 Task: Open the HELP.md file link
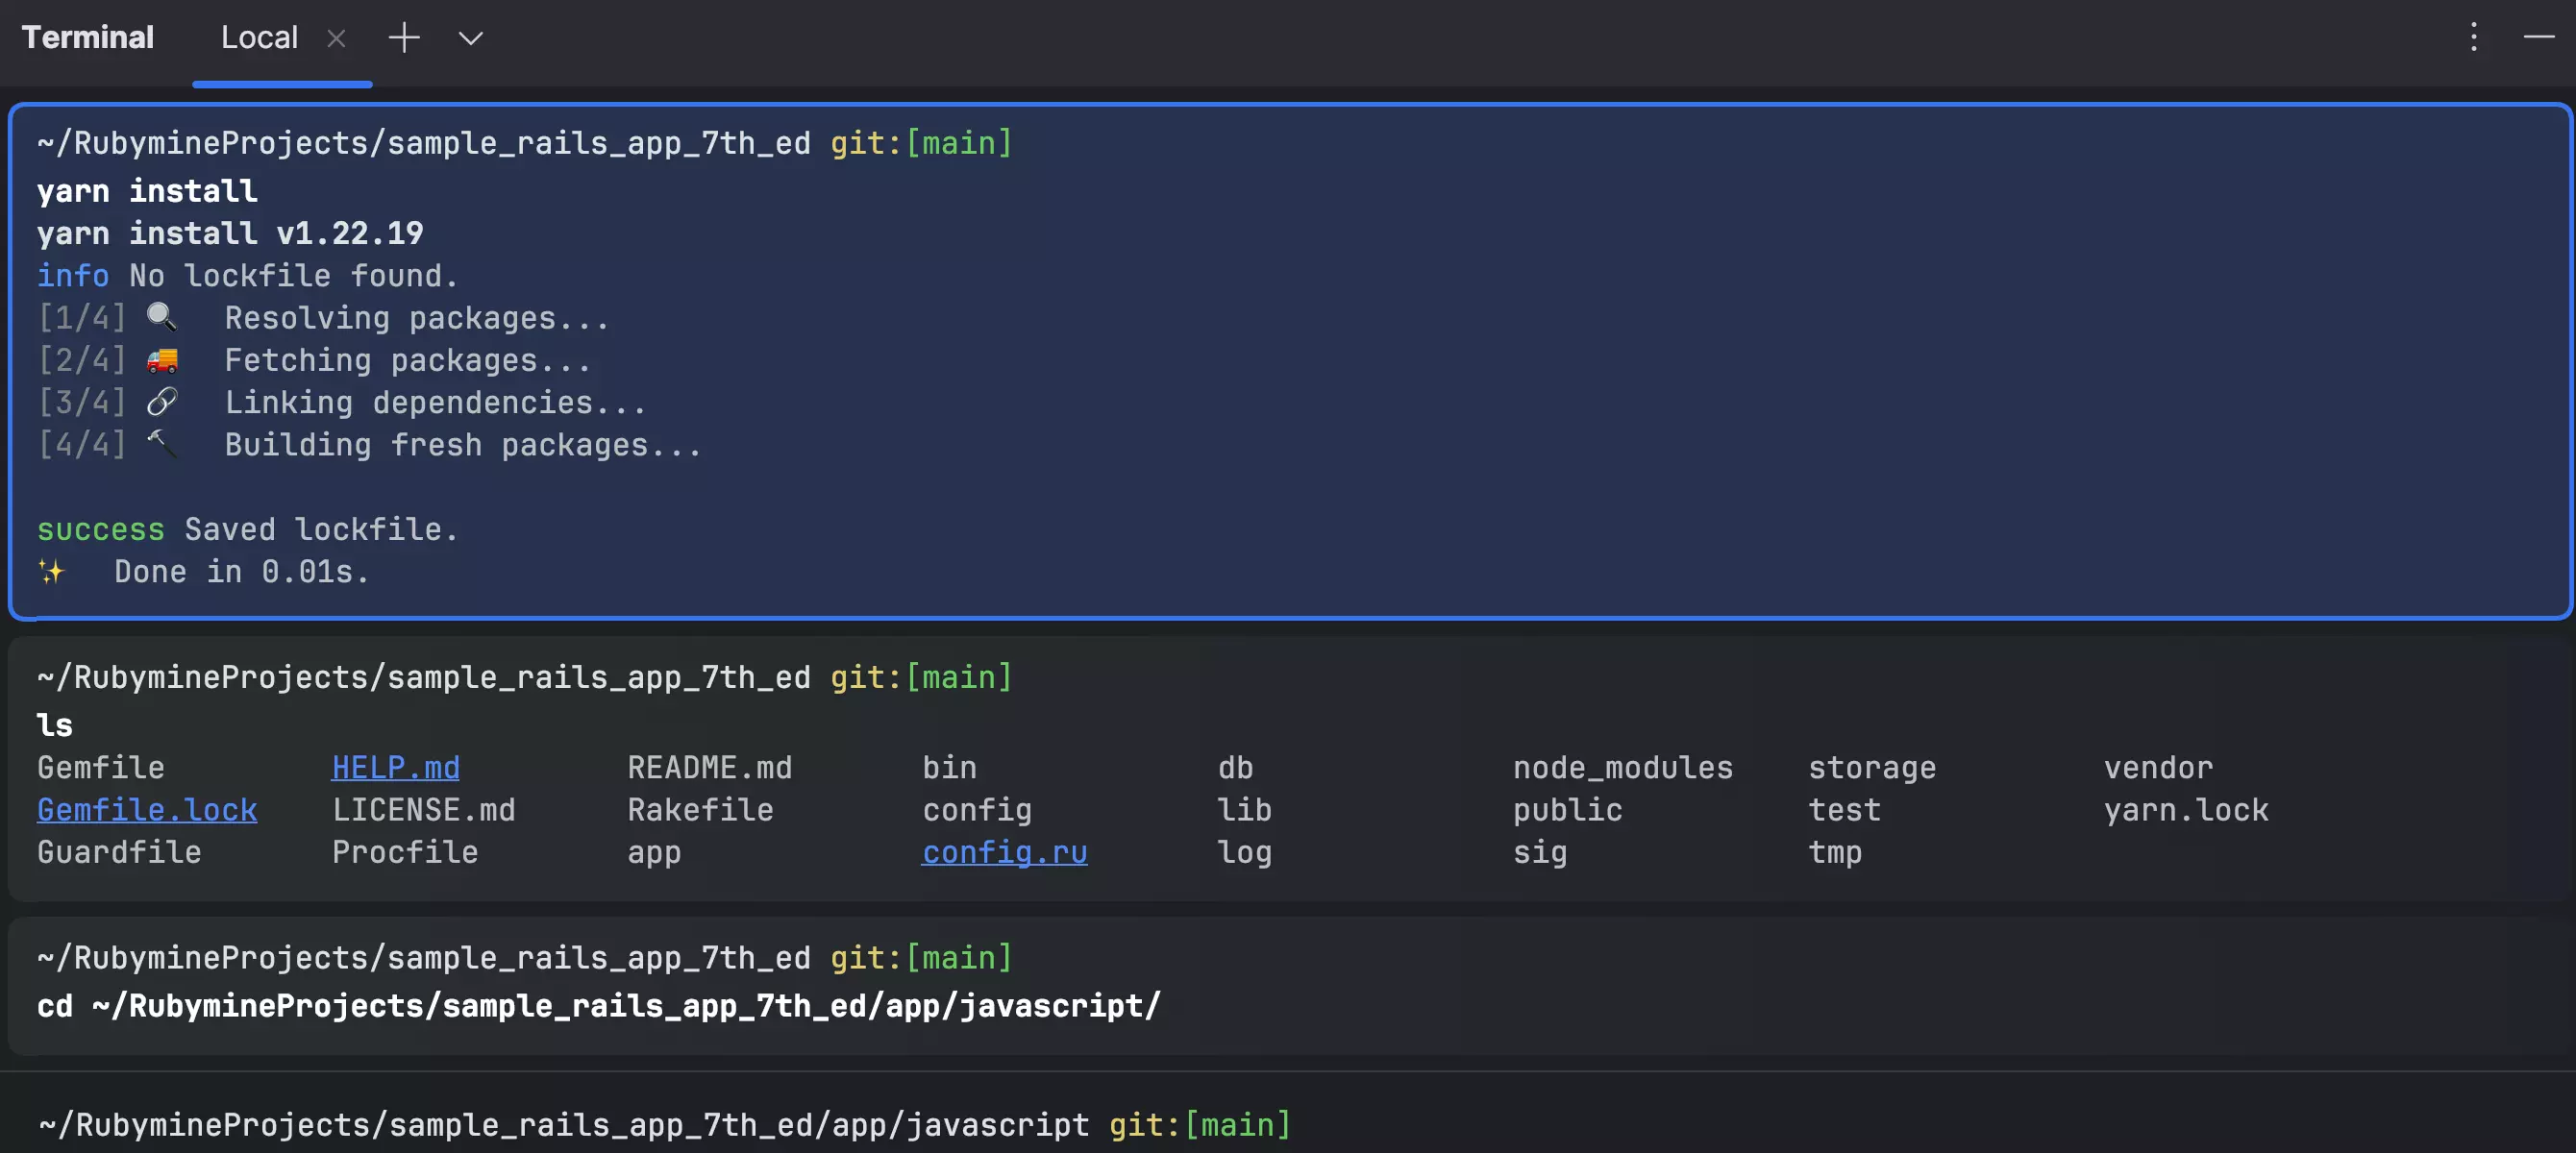click(395, 767)
